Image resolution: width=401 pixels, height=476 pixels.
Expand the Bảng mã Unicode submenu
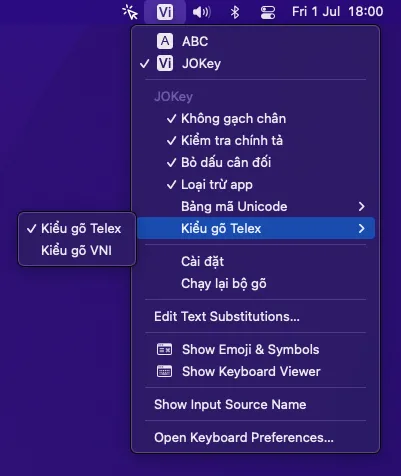coord(256,207)
